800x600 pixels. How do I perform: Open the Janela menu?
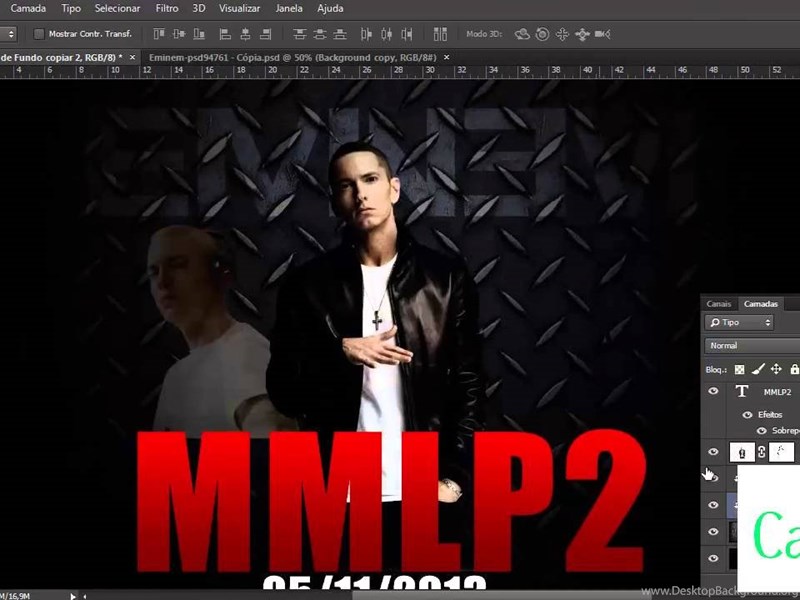(x=289, y=9)
